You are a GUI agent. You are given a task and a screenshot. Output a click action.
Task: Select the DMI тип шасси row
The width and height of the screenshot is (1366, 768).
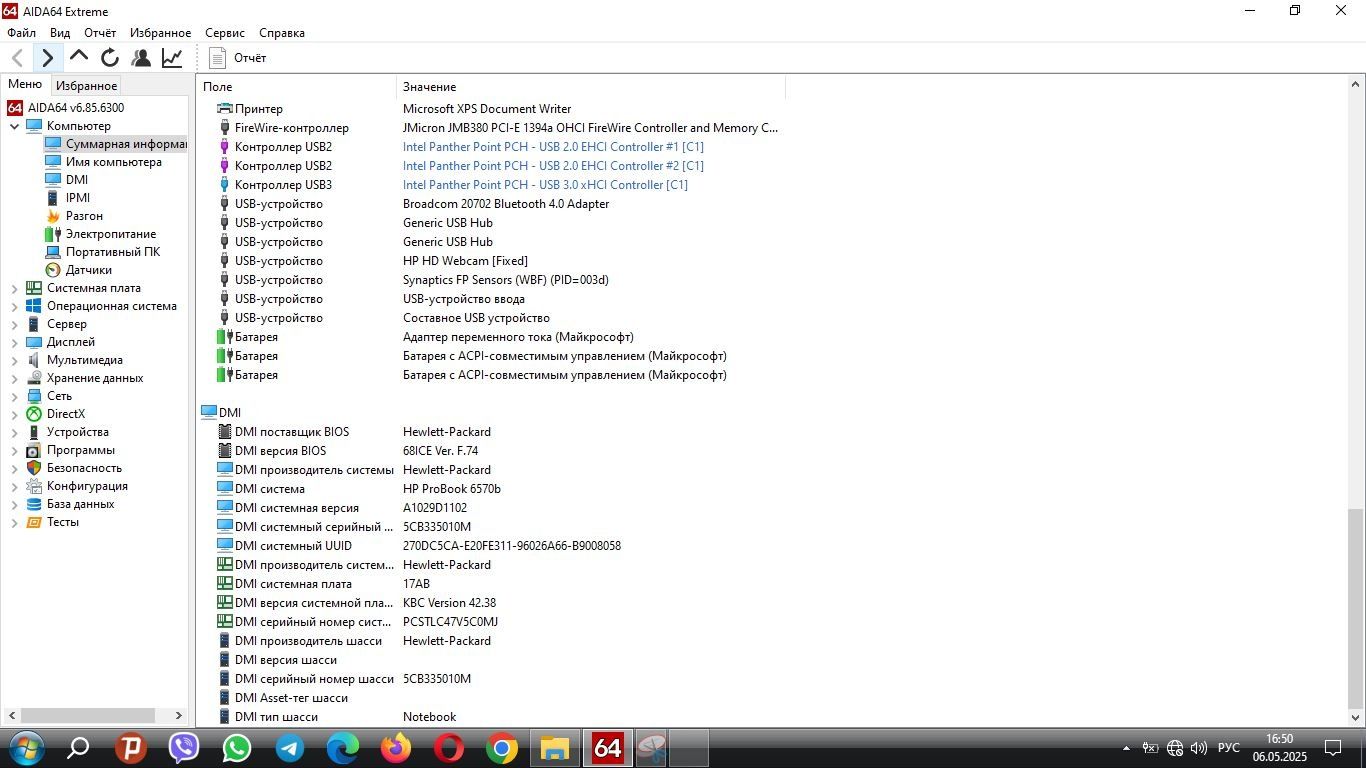click(x=490, y=717)
